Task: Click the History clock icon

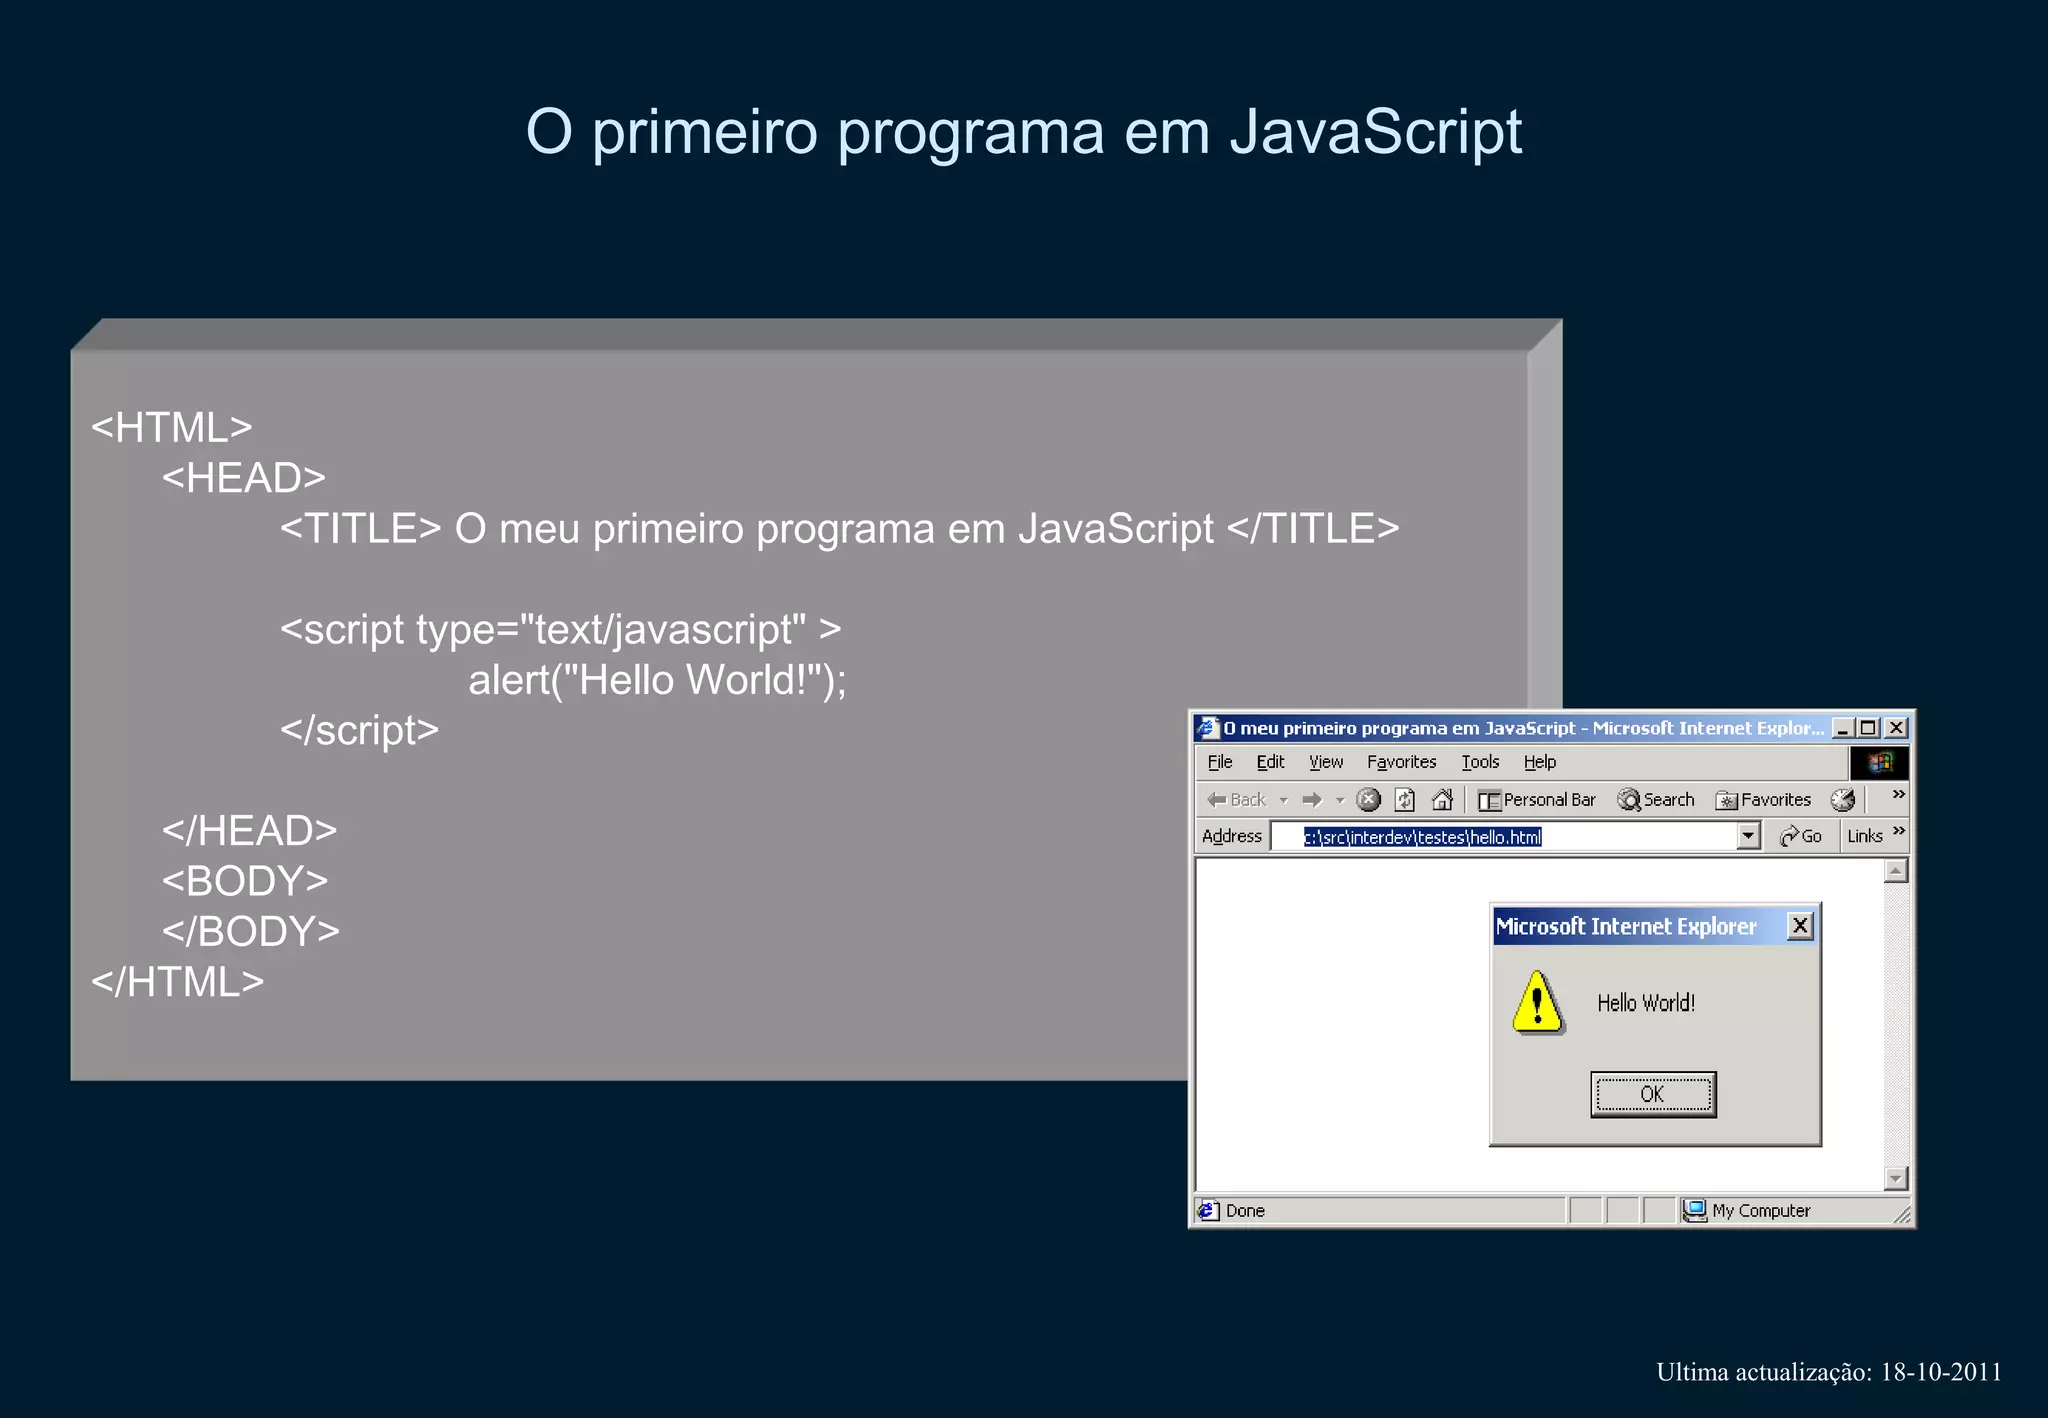Action: [x=1843, y=799]
